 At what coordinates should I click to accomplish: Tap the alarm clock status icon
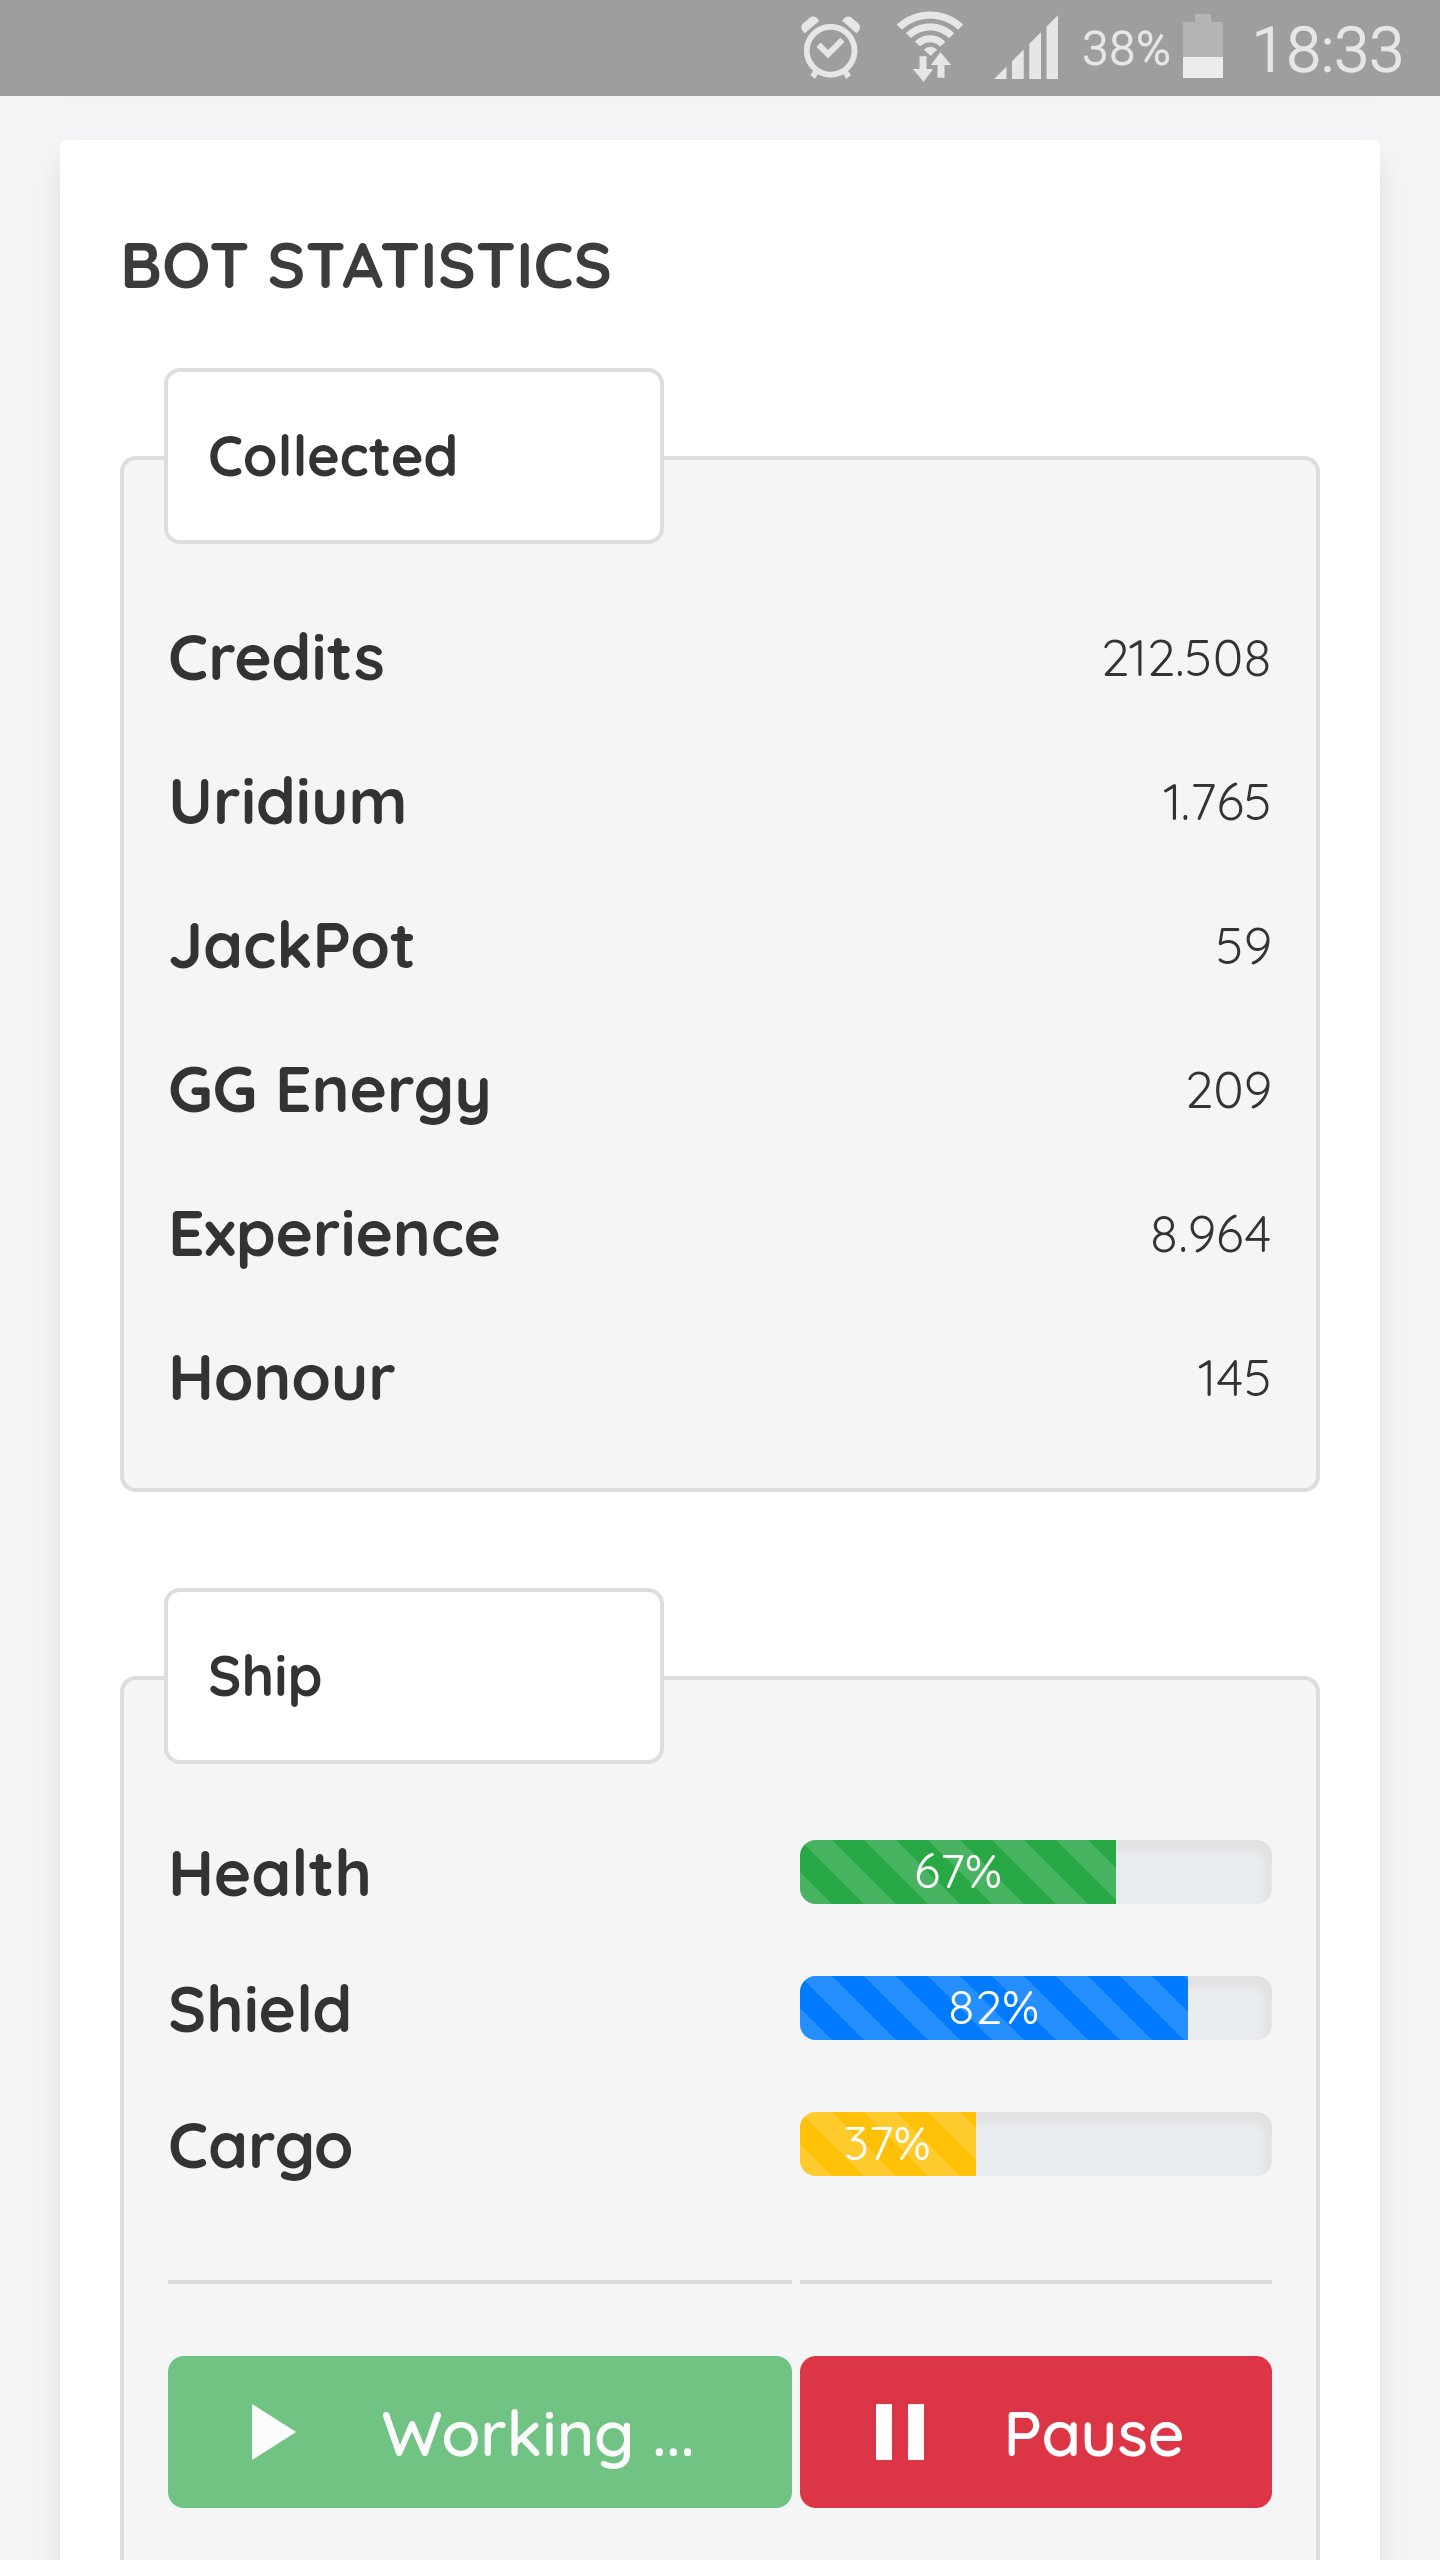(830, 48)
